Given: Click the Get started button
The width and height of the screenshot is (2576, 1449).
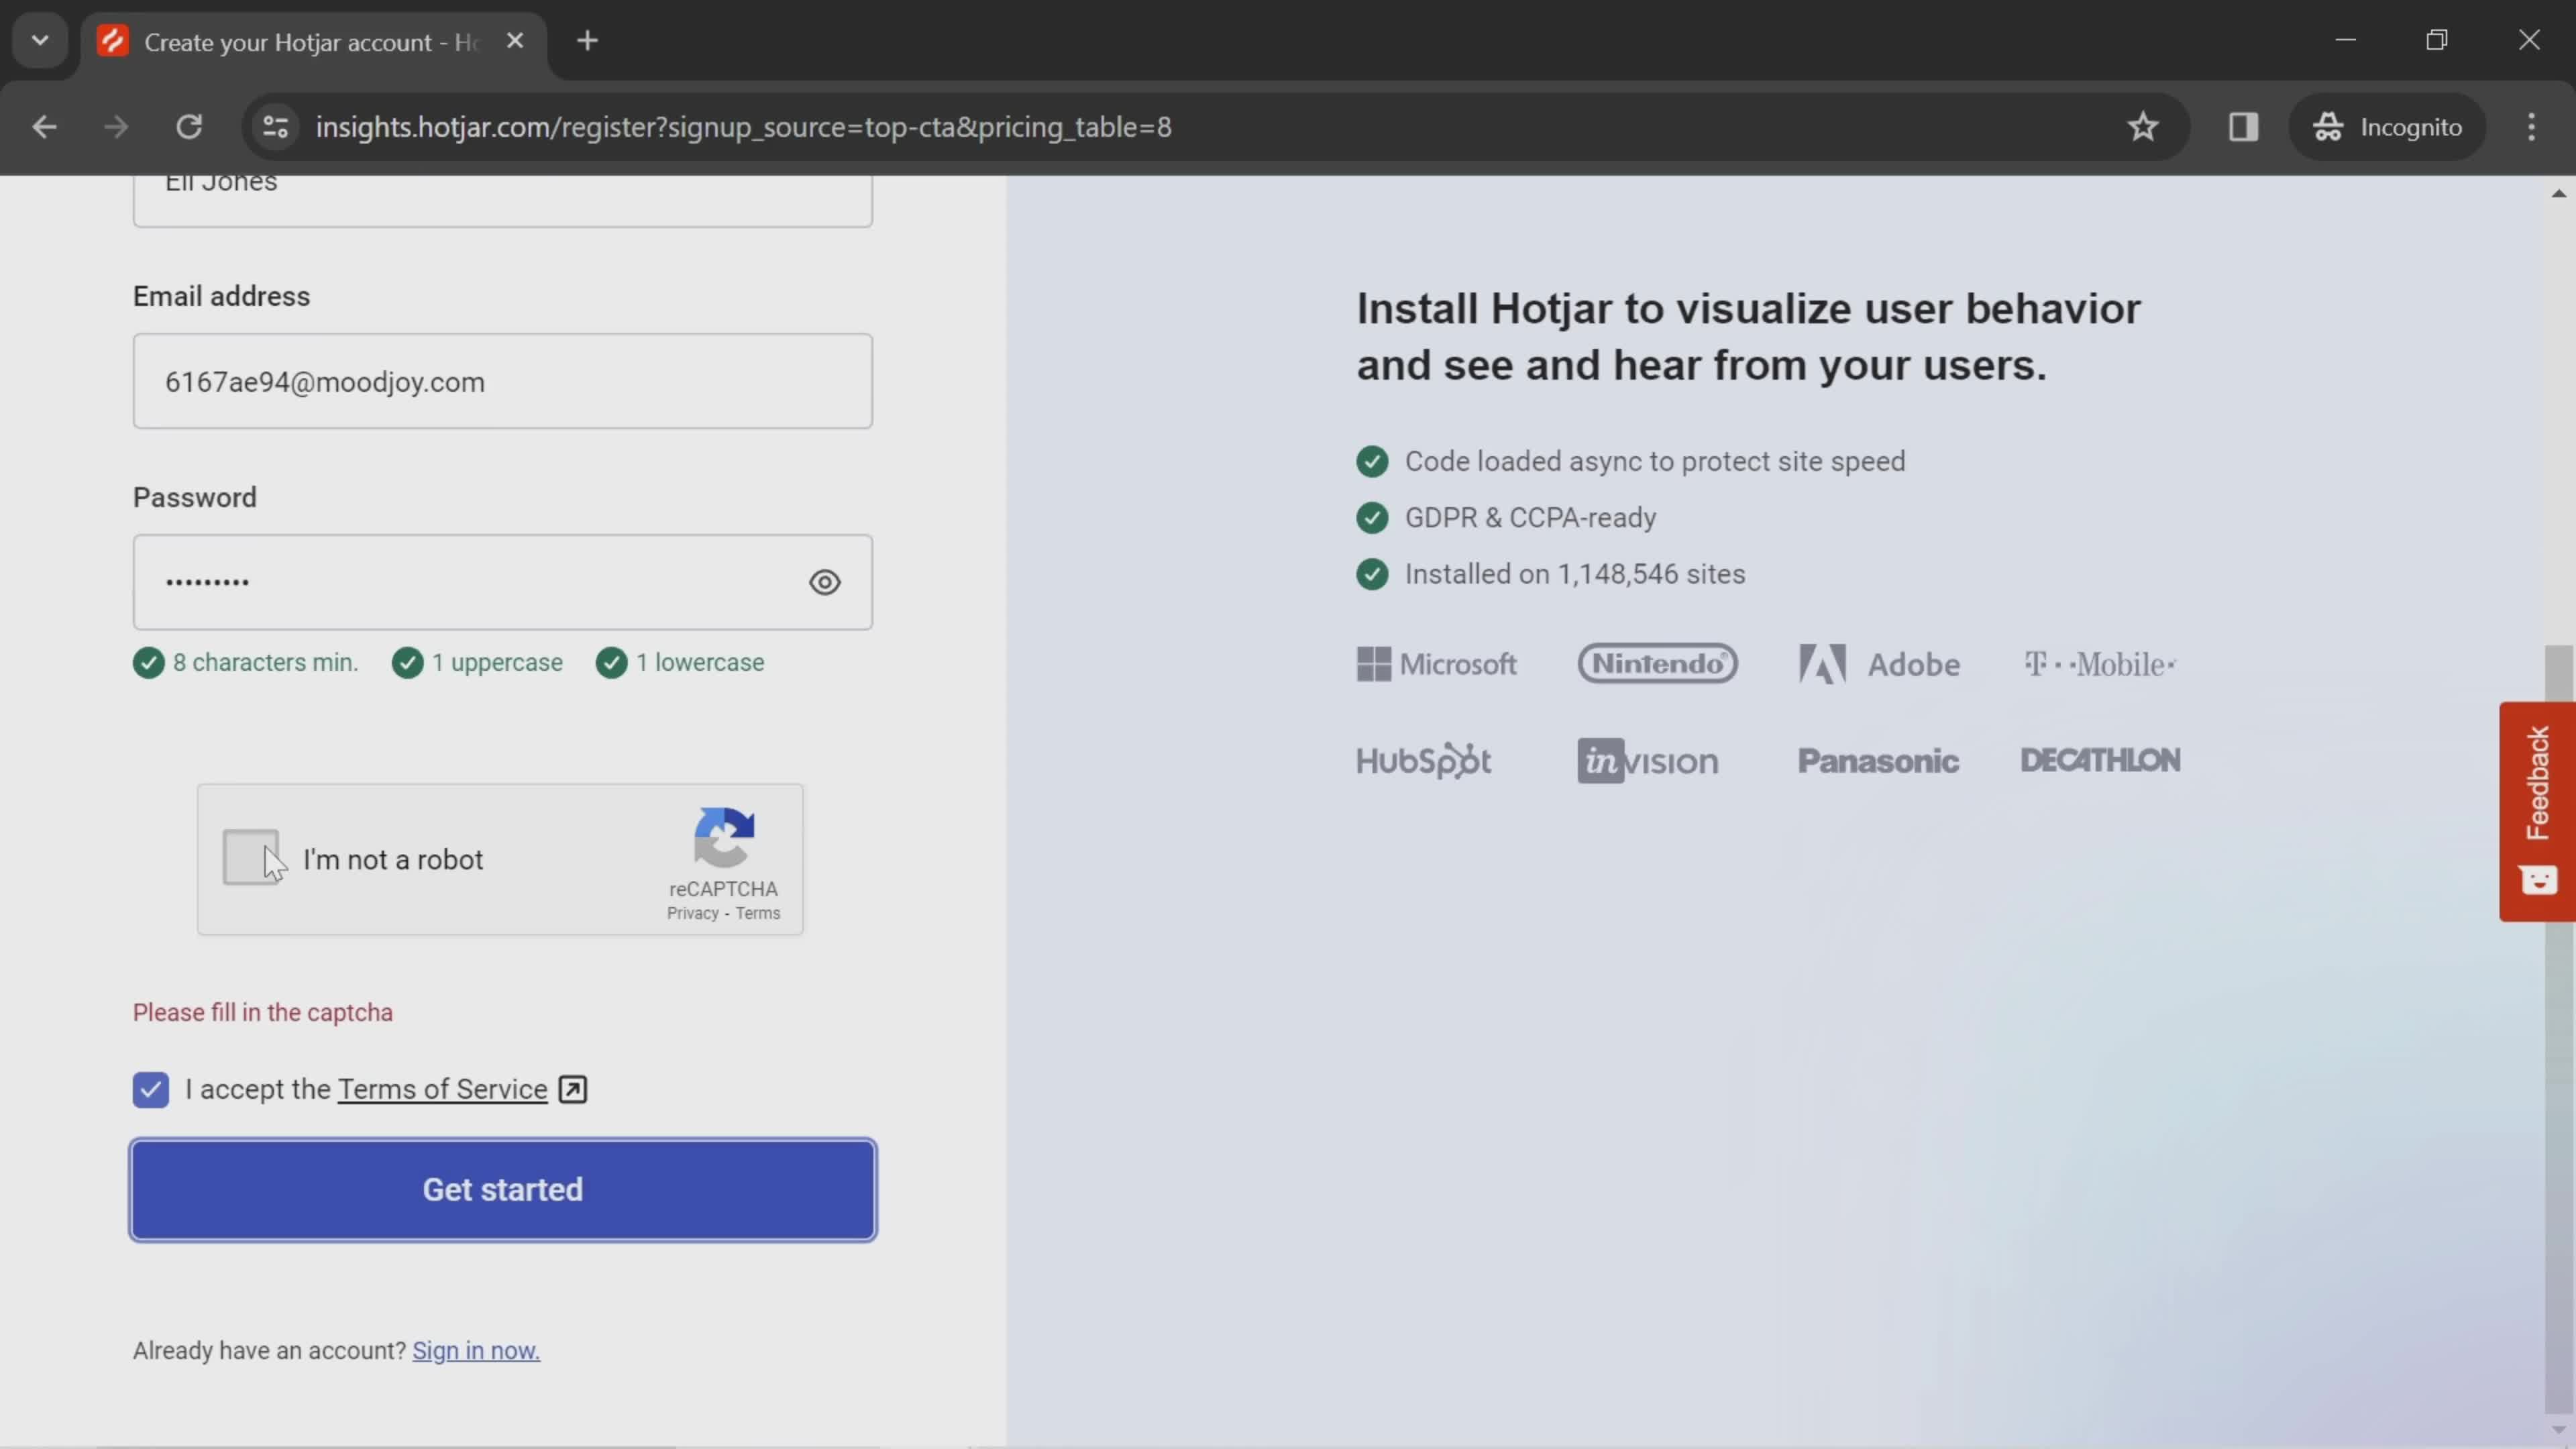Looking at the screenshot, I should tap(503, 1190).
